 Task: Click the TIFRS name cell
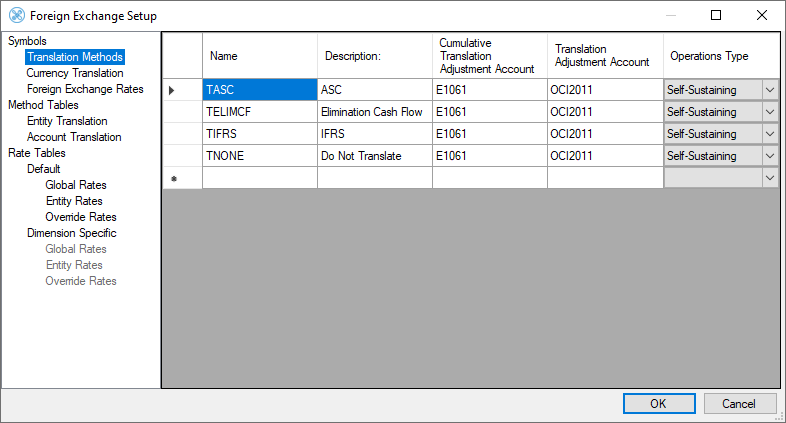coord(260,134)
